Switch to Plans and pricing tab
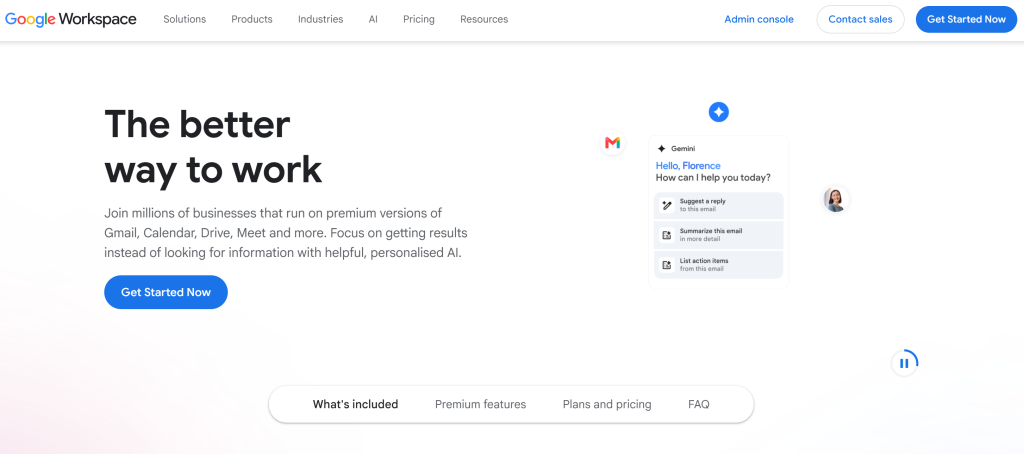1024x454 pixels. [607, 404]
